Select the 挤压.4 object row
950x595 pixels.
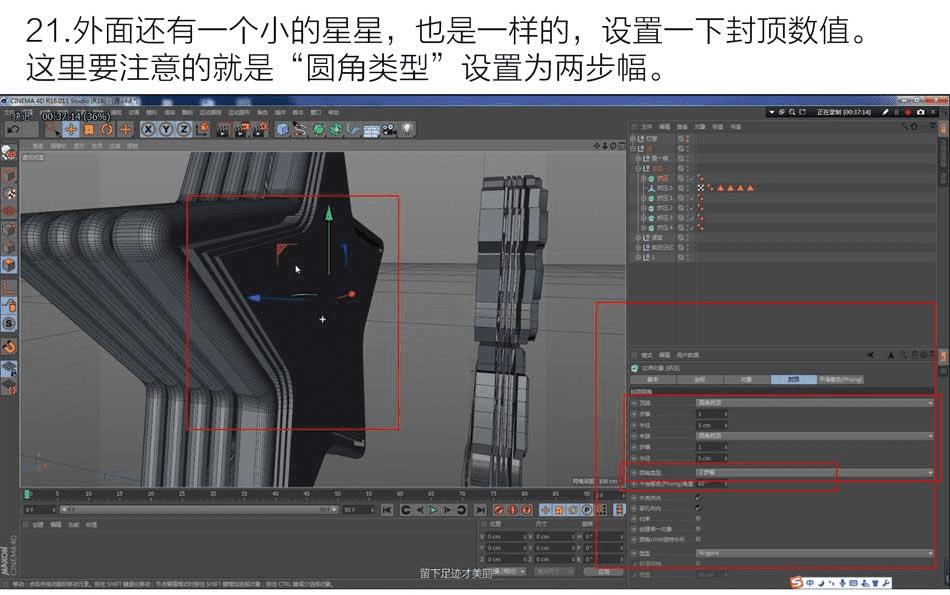[x=665, y=227]
